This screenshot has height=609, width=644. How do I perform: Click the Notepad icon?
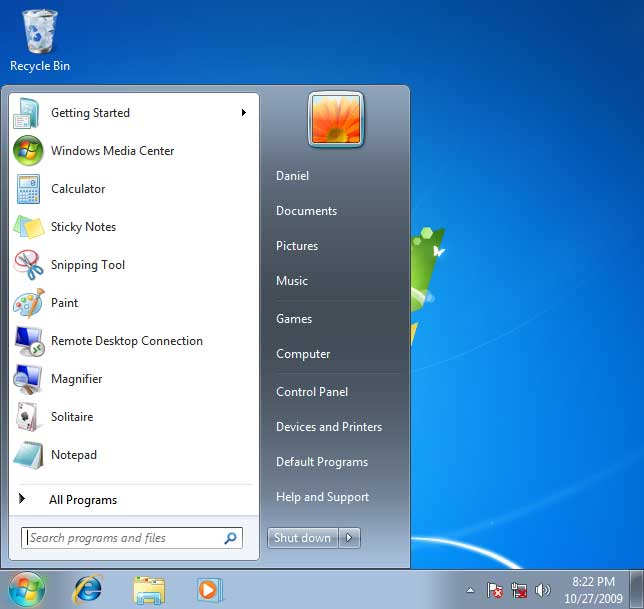pos(28,455)
